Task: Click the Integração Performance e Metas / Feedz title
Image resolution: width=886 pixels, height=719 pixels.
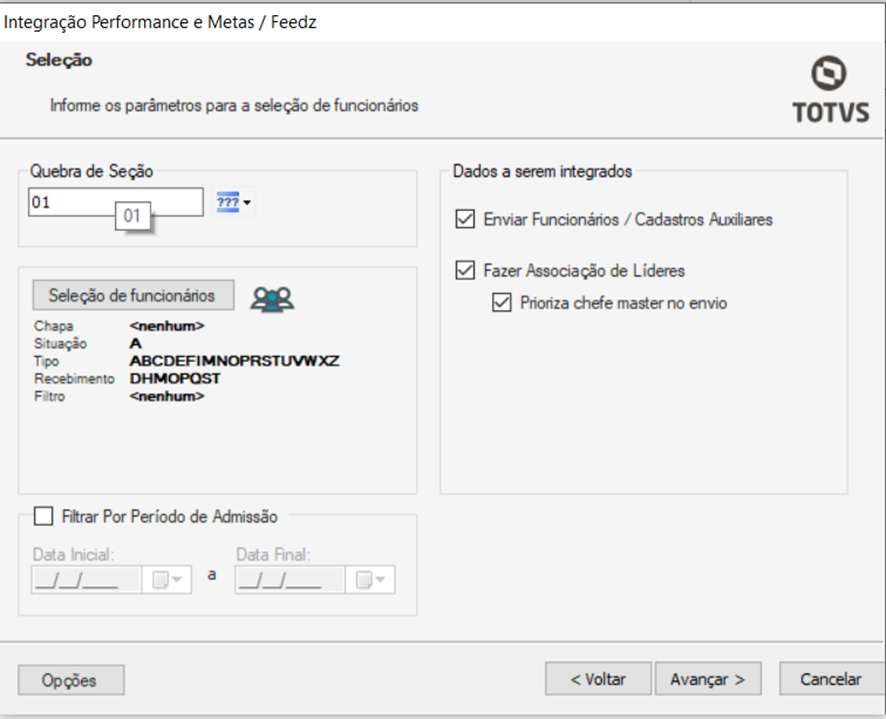Action: coord(160,22)
